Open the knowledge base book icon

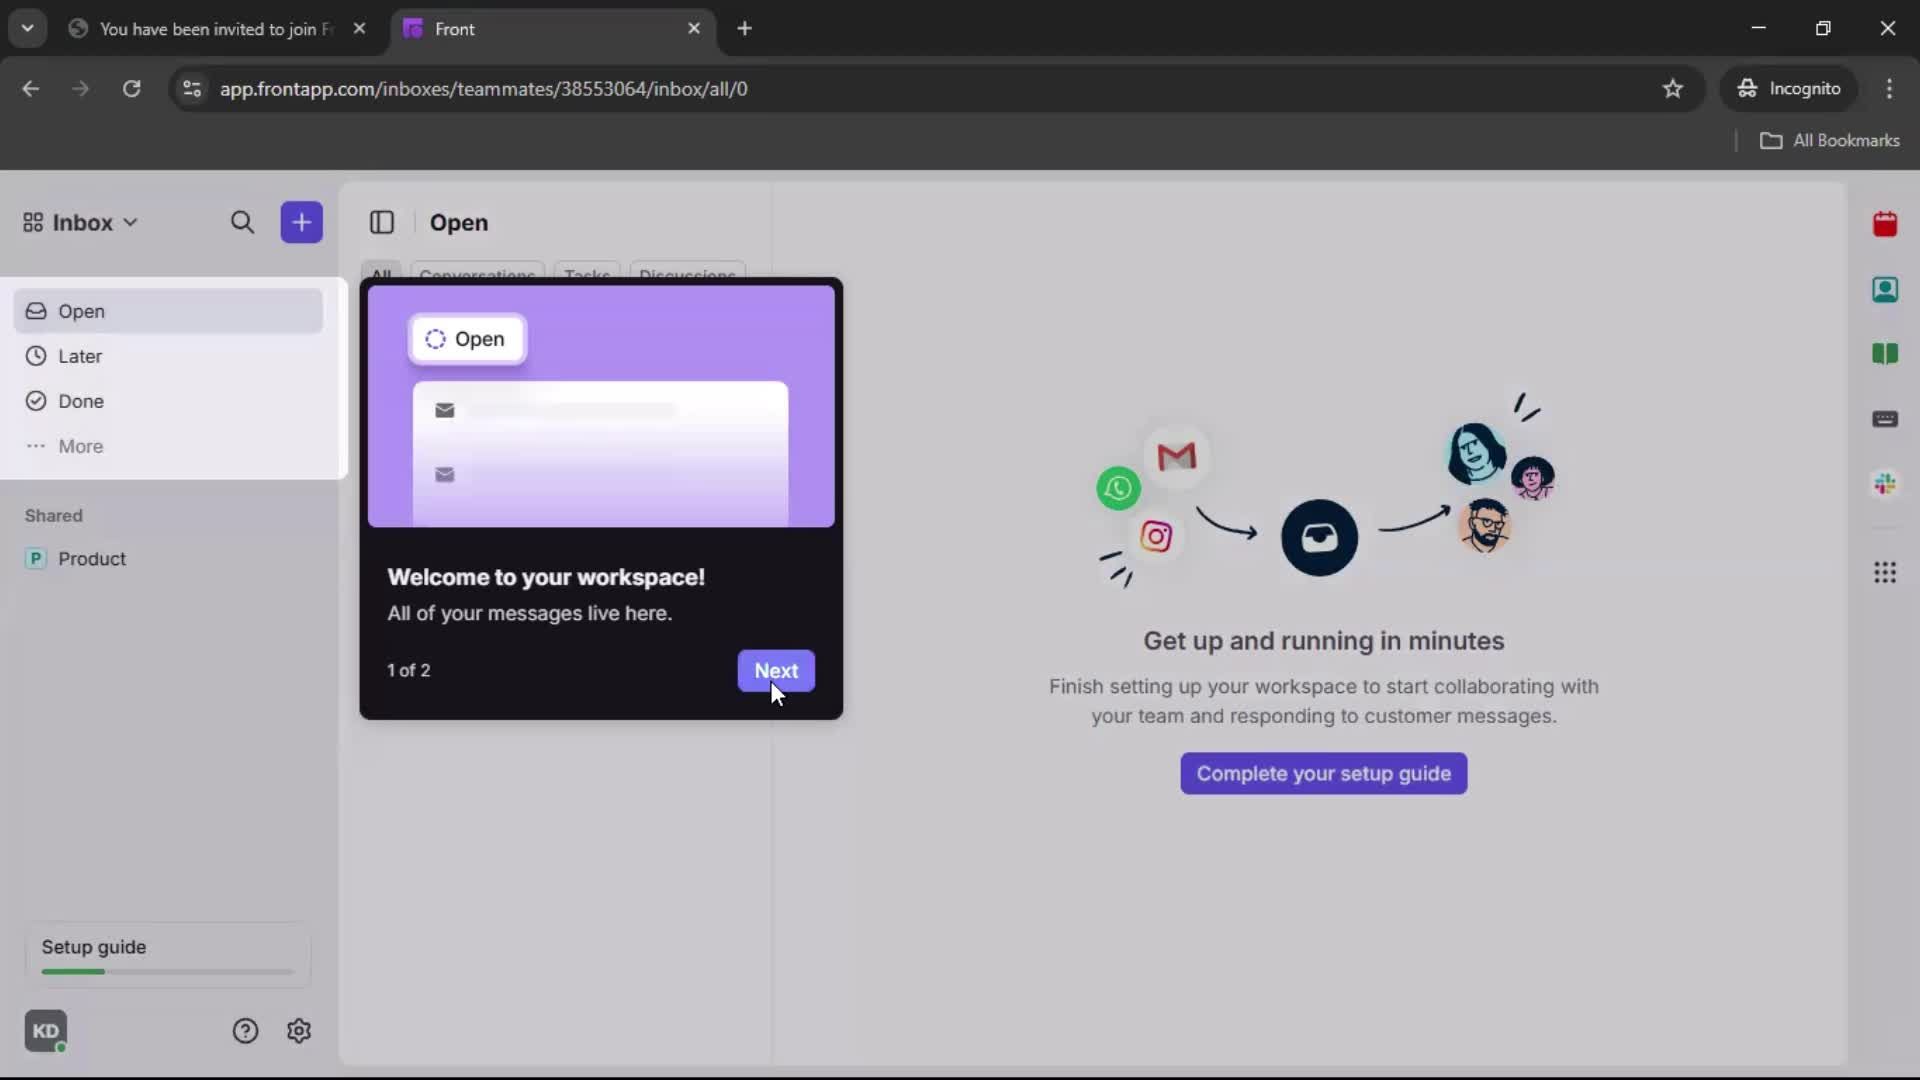1887,355
